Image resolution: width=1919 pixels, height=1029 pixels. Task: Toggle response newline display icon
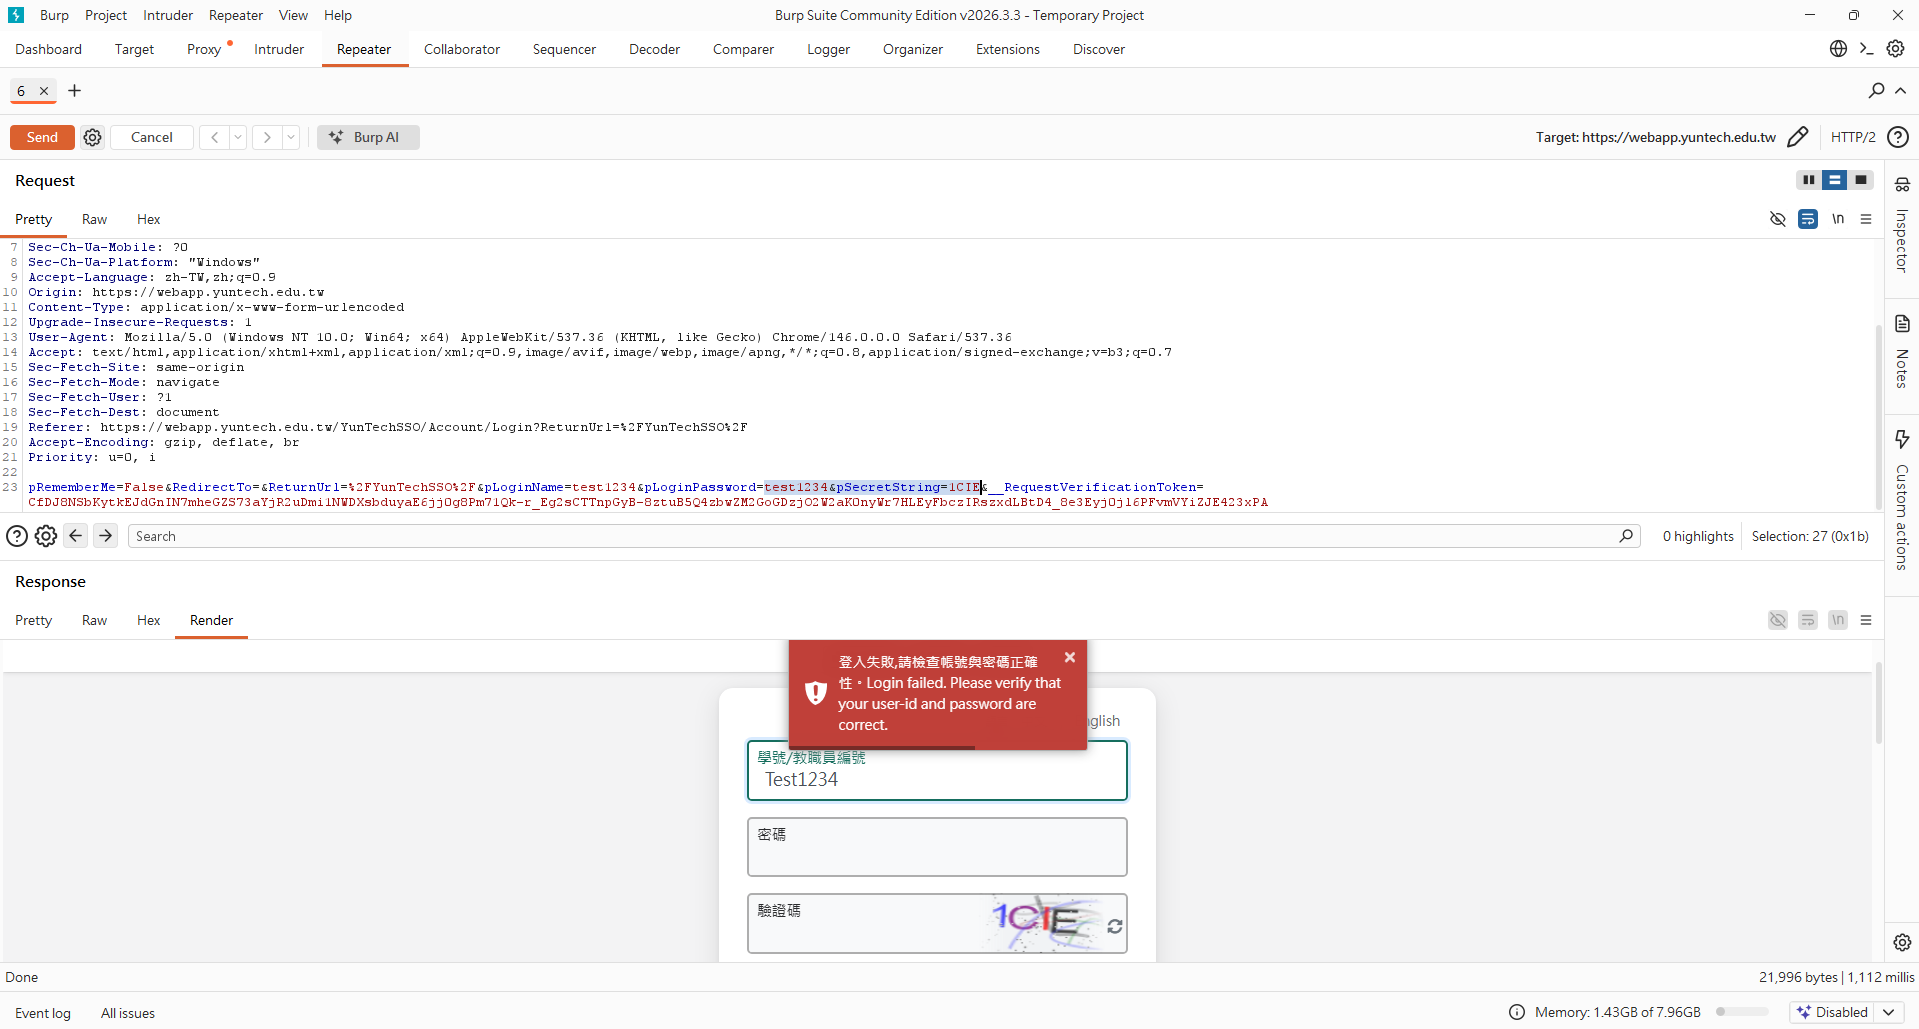tap(1837, 620)
